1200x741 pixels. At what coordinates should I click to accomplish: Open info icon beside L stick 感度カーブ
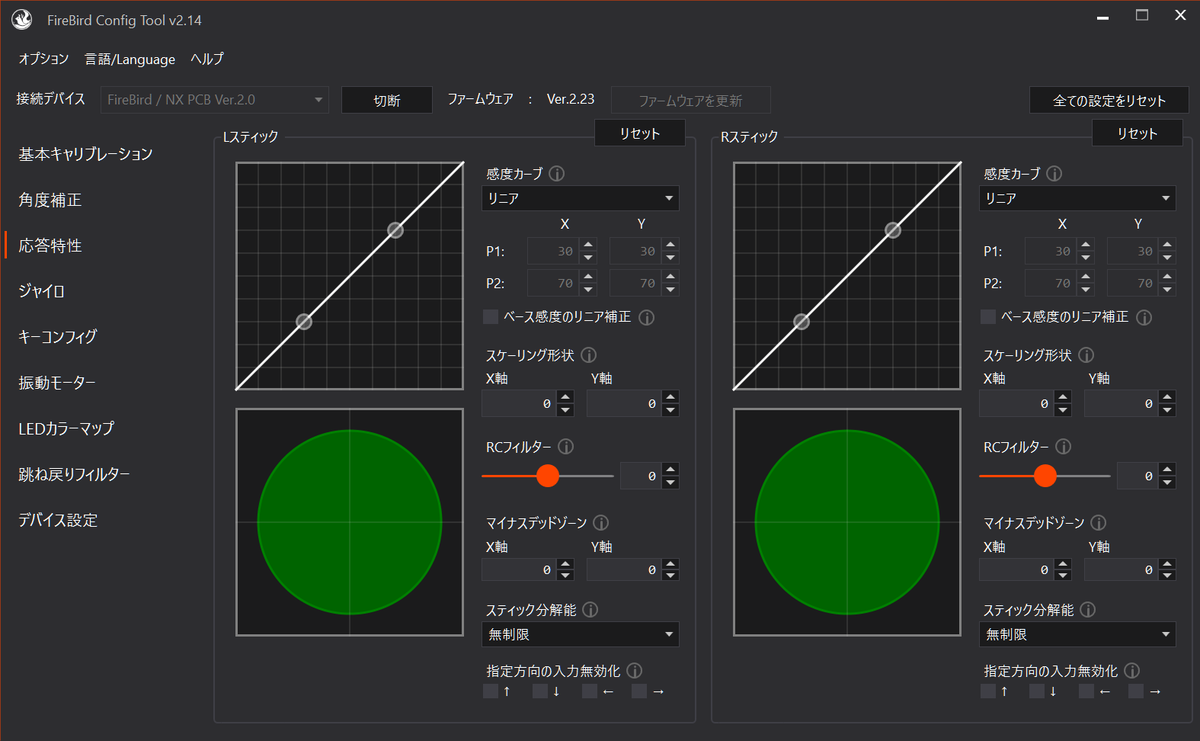pos(557,174)
